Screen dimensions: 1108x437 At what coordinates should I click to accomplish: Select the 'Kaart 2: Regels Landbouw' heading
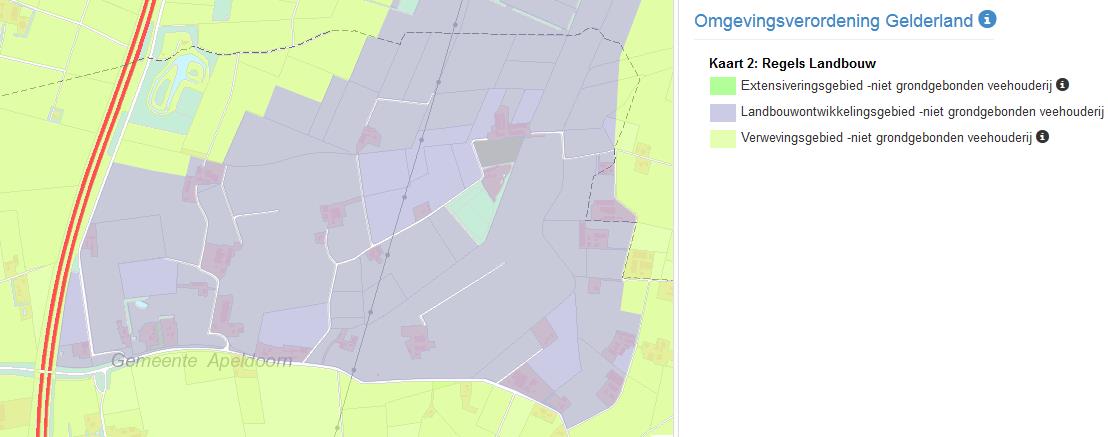792,64
